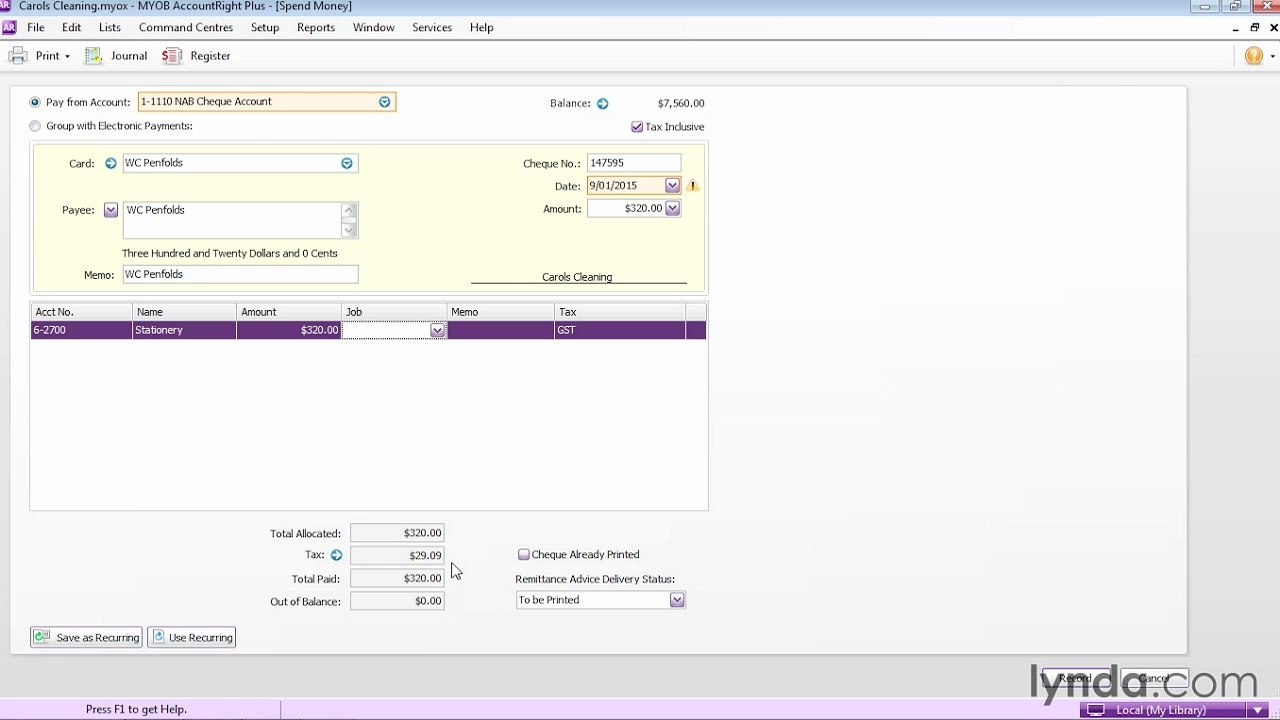Click the Cheque No. input field
Screen dimensions: 1280x720
tap(634, 163)
